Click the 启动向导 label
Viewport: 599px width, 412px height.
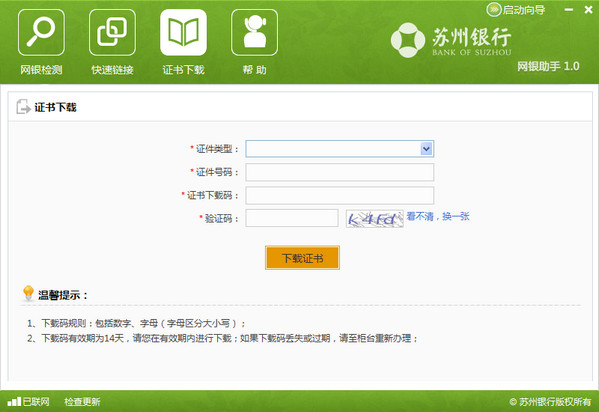(524, 10)
